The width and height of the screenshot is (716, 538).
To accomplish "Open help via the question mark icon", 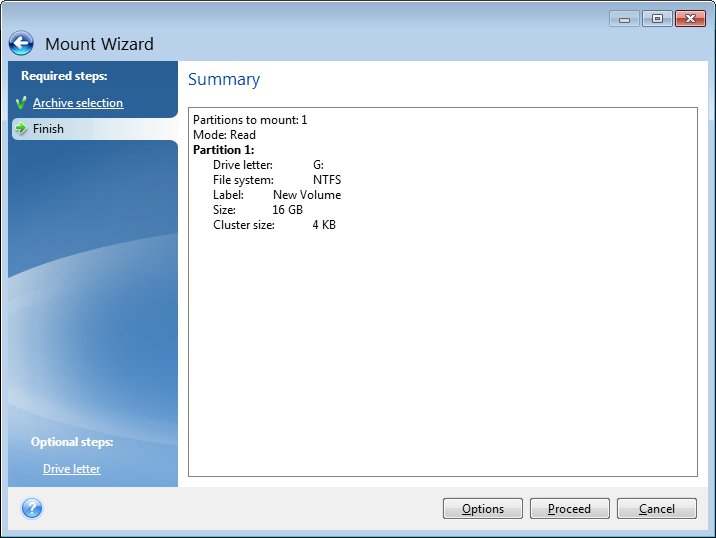I will point(32,508).
